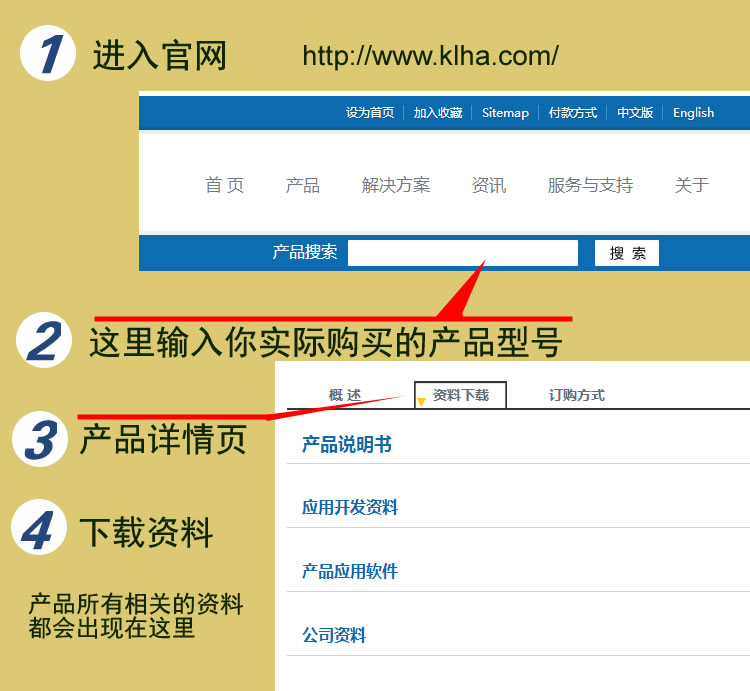Open the 解决方案 menu item
The width and height of the screenshot is (750, 691).
click(396, 185)
